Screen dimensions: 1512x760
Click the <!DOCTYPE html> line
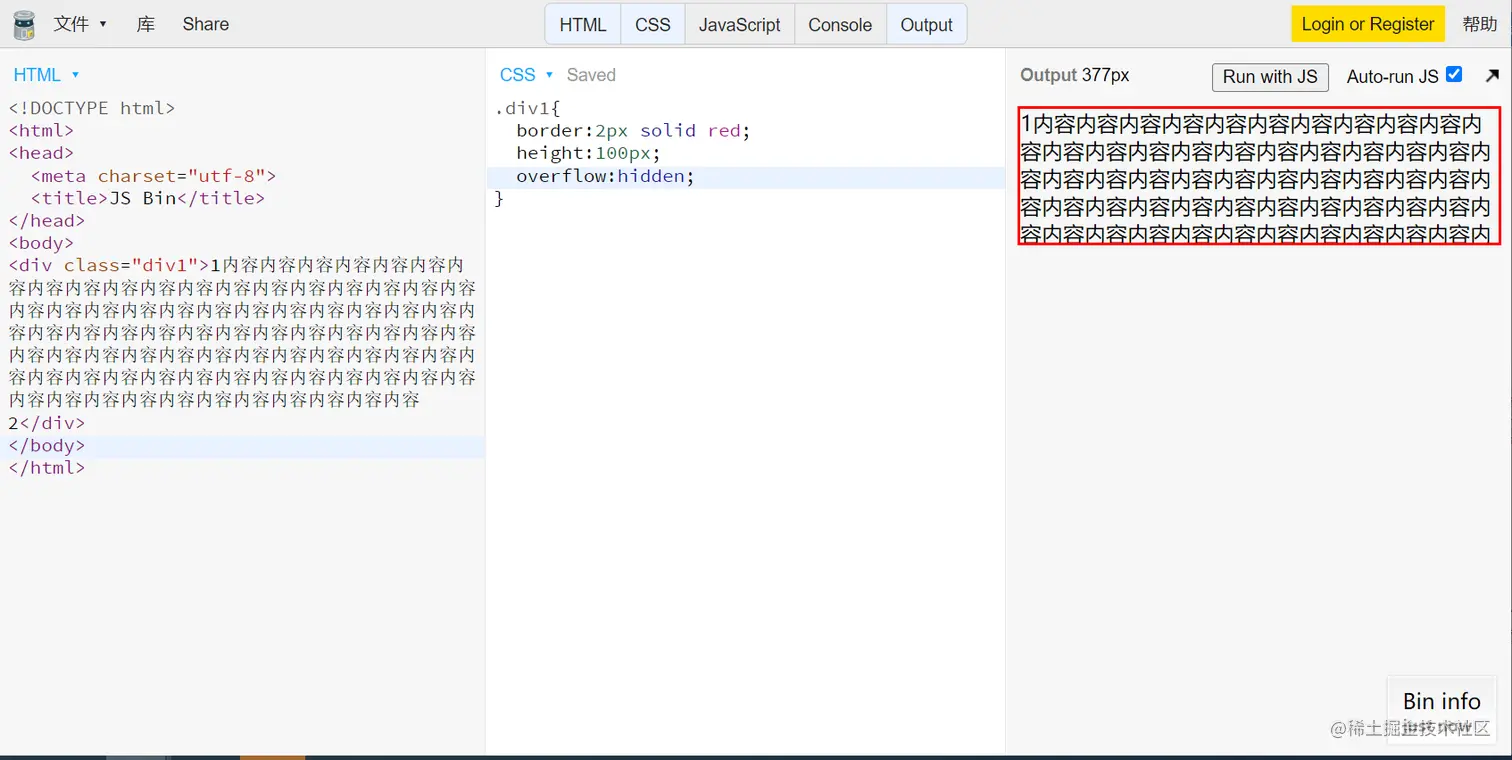coord(92,108)
